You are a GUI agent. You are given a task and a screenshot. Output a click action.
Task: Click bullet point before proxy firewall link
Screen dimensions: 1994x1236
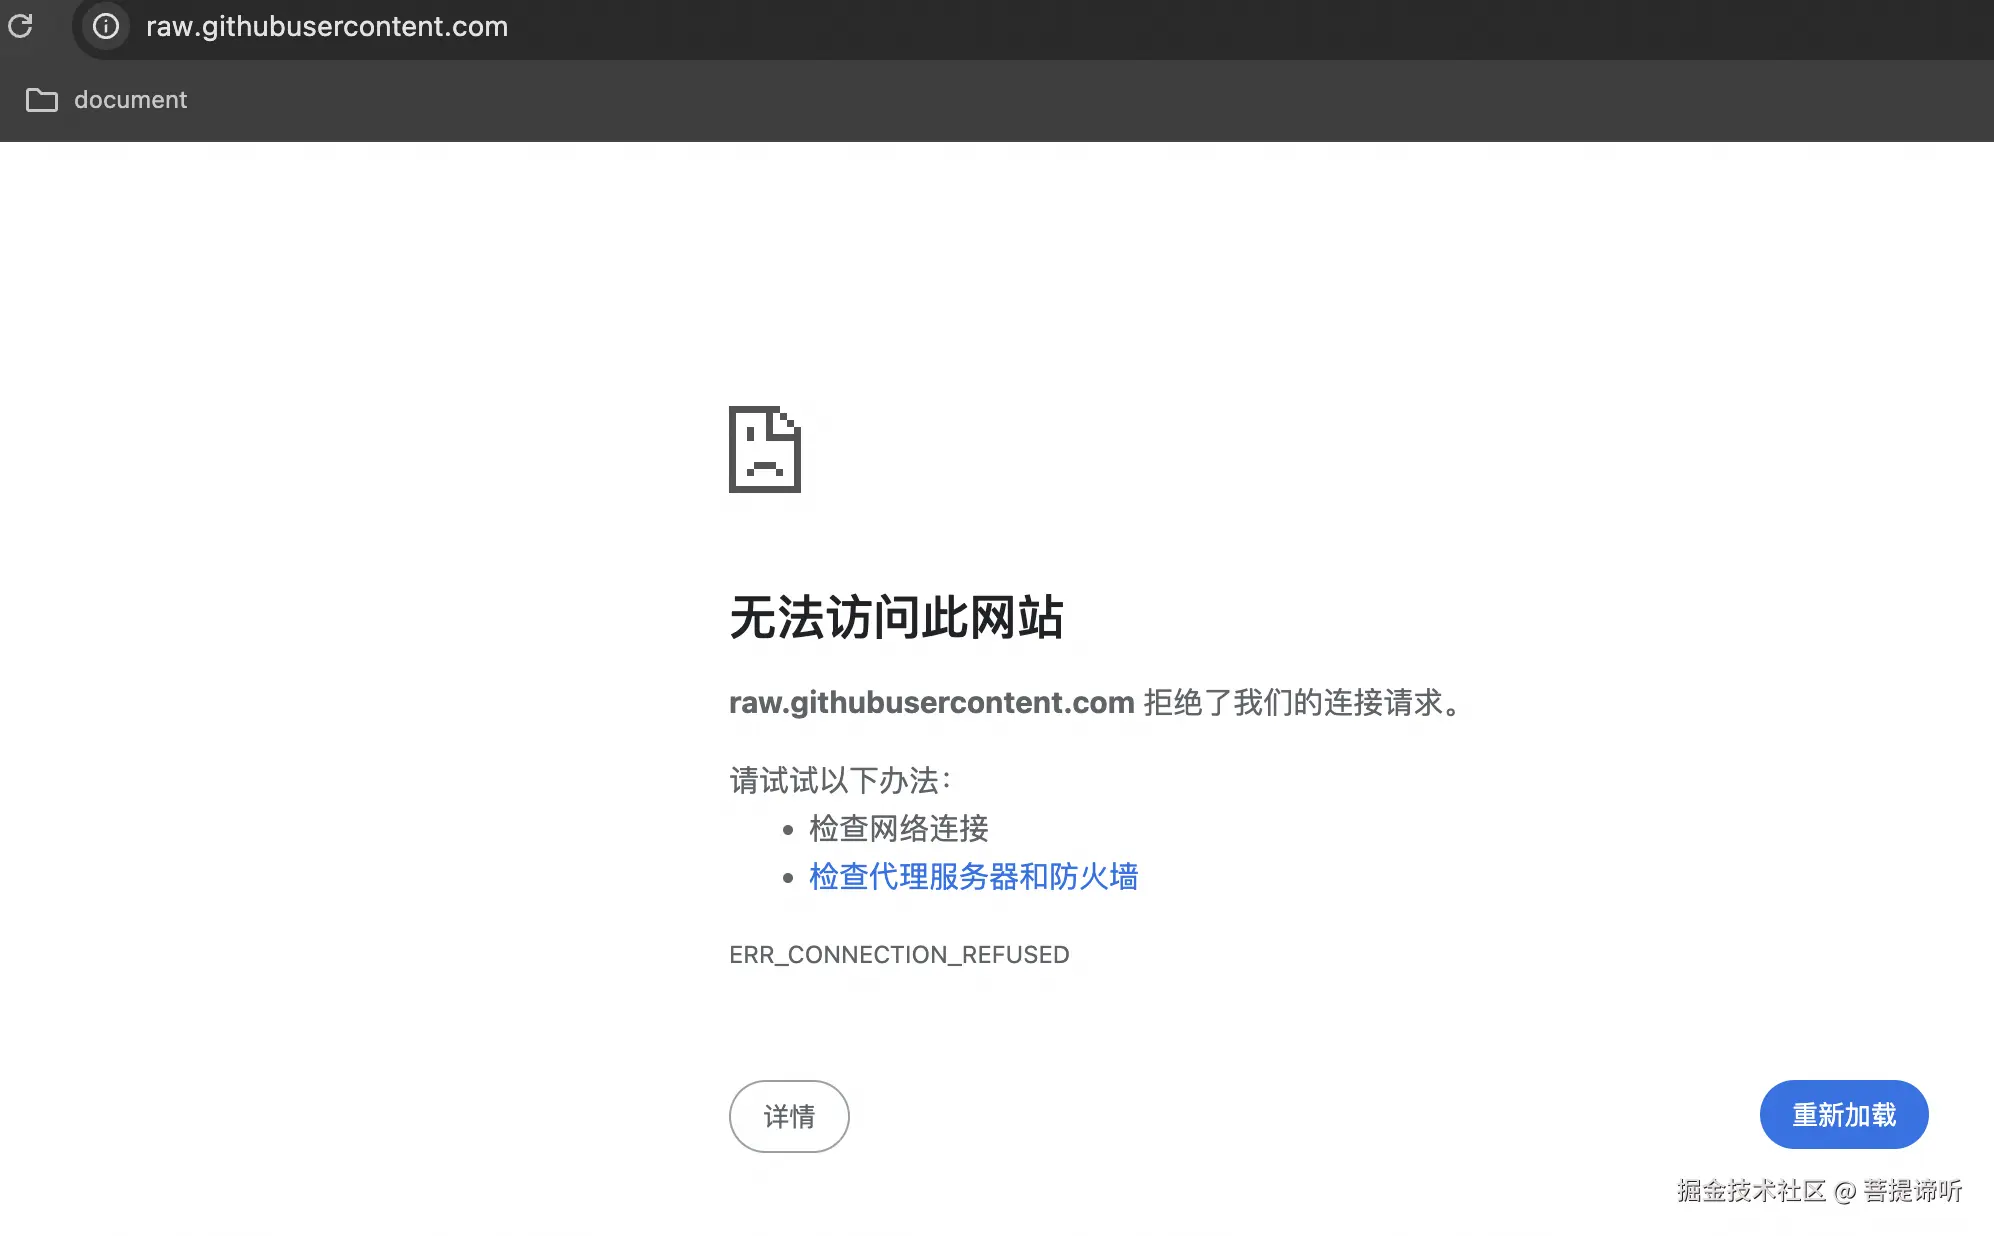coord(788,878)
